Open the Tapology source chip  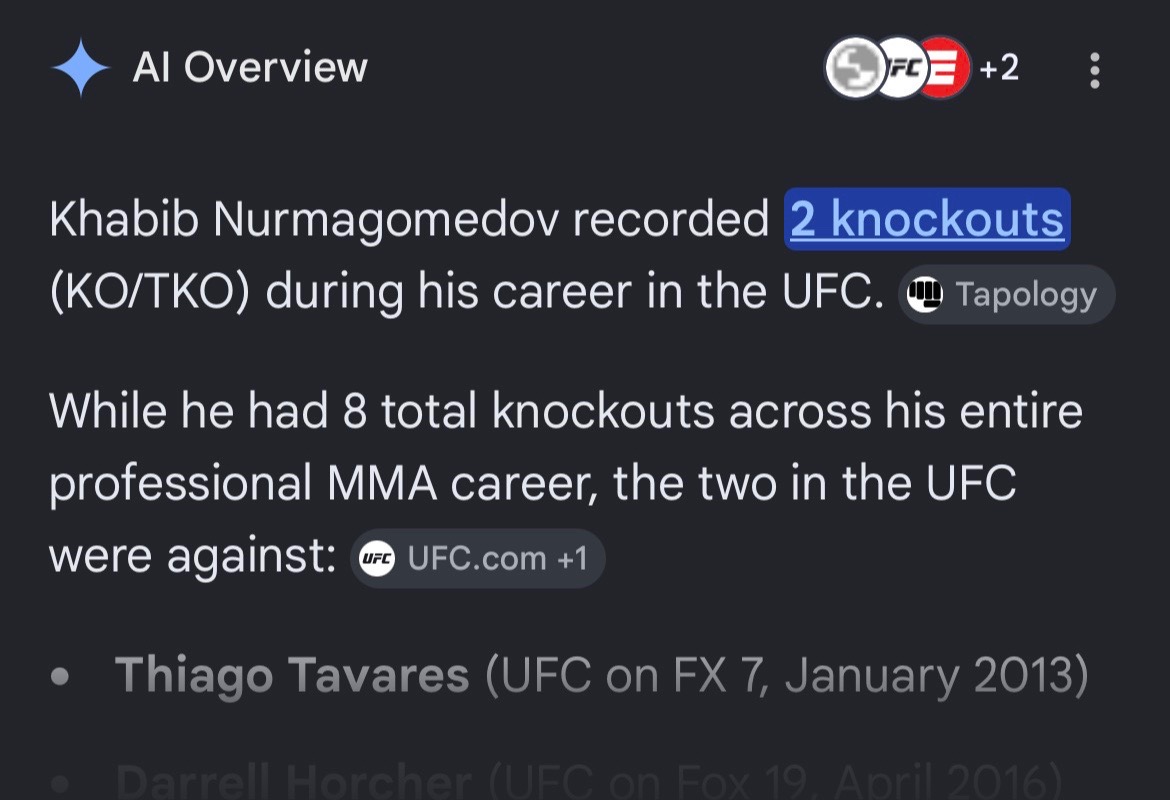click(x=1006, y=295)
